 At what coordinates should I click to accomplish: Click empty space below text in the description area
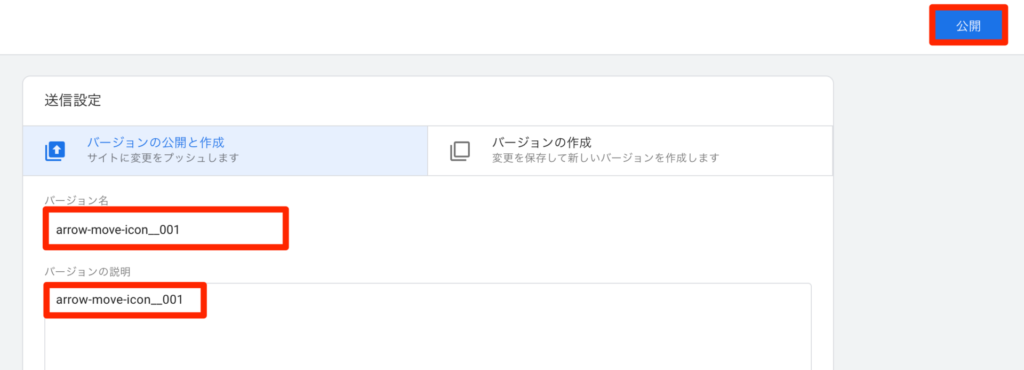(x=428, y=343)
